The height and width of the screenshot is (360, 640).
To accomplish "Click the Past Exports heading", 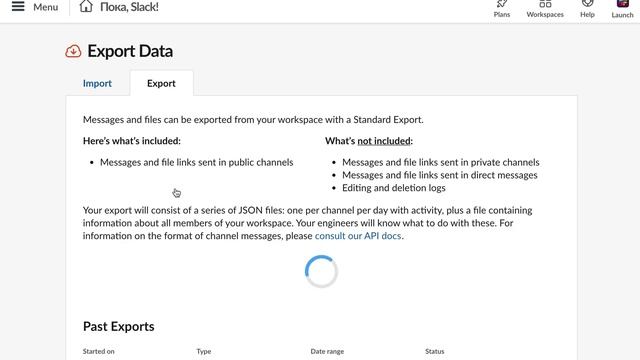I will pos(118,327).
